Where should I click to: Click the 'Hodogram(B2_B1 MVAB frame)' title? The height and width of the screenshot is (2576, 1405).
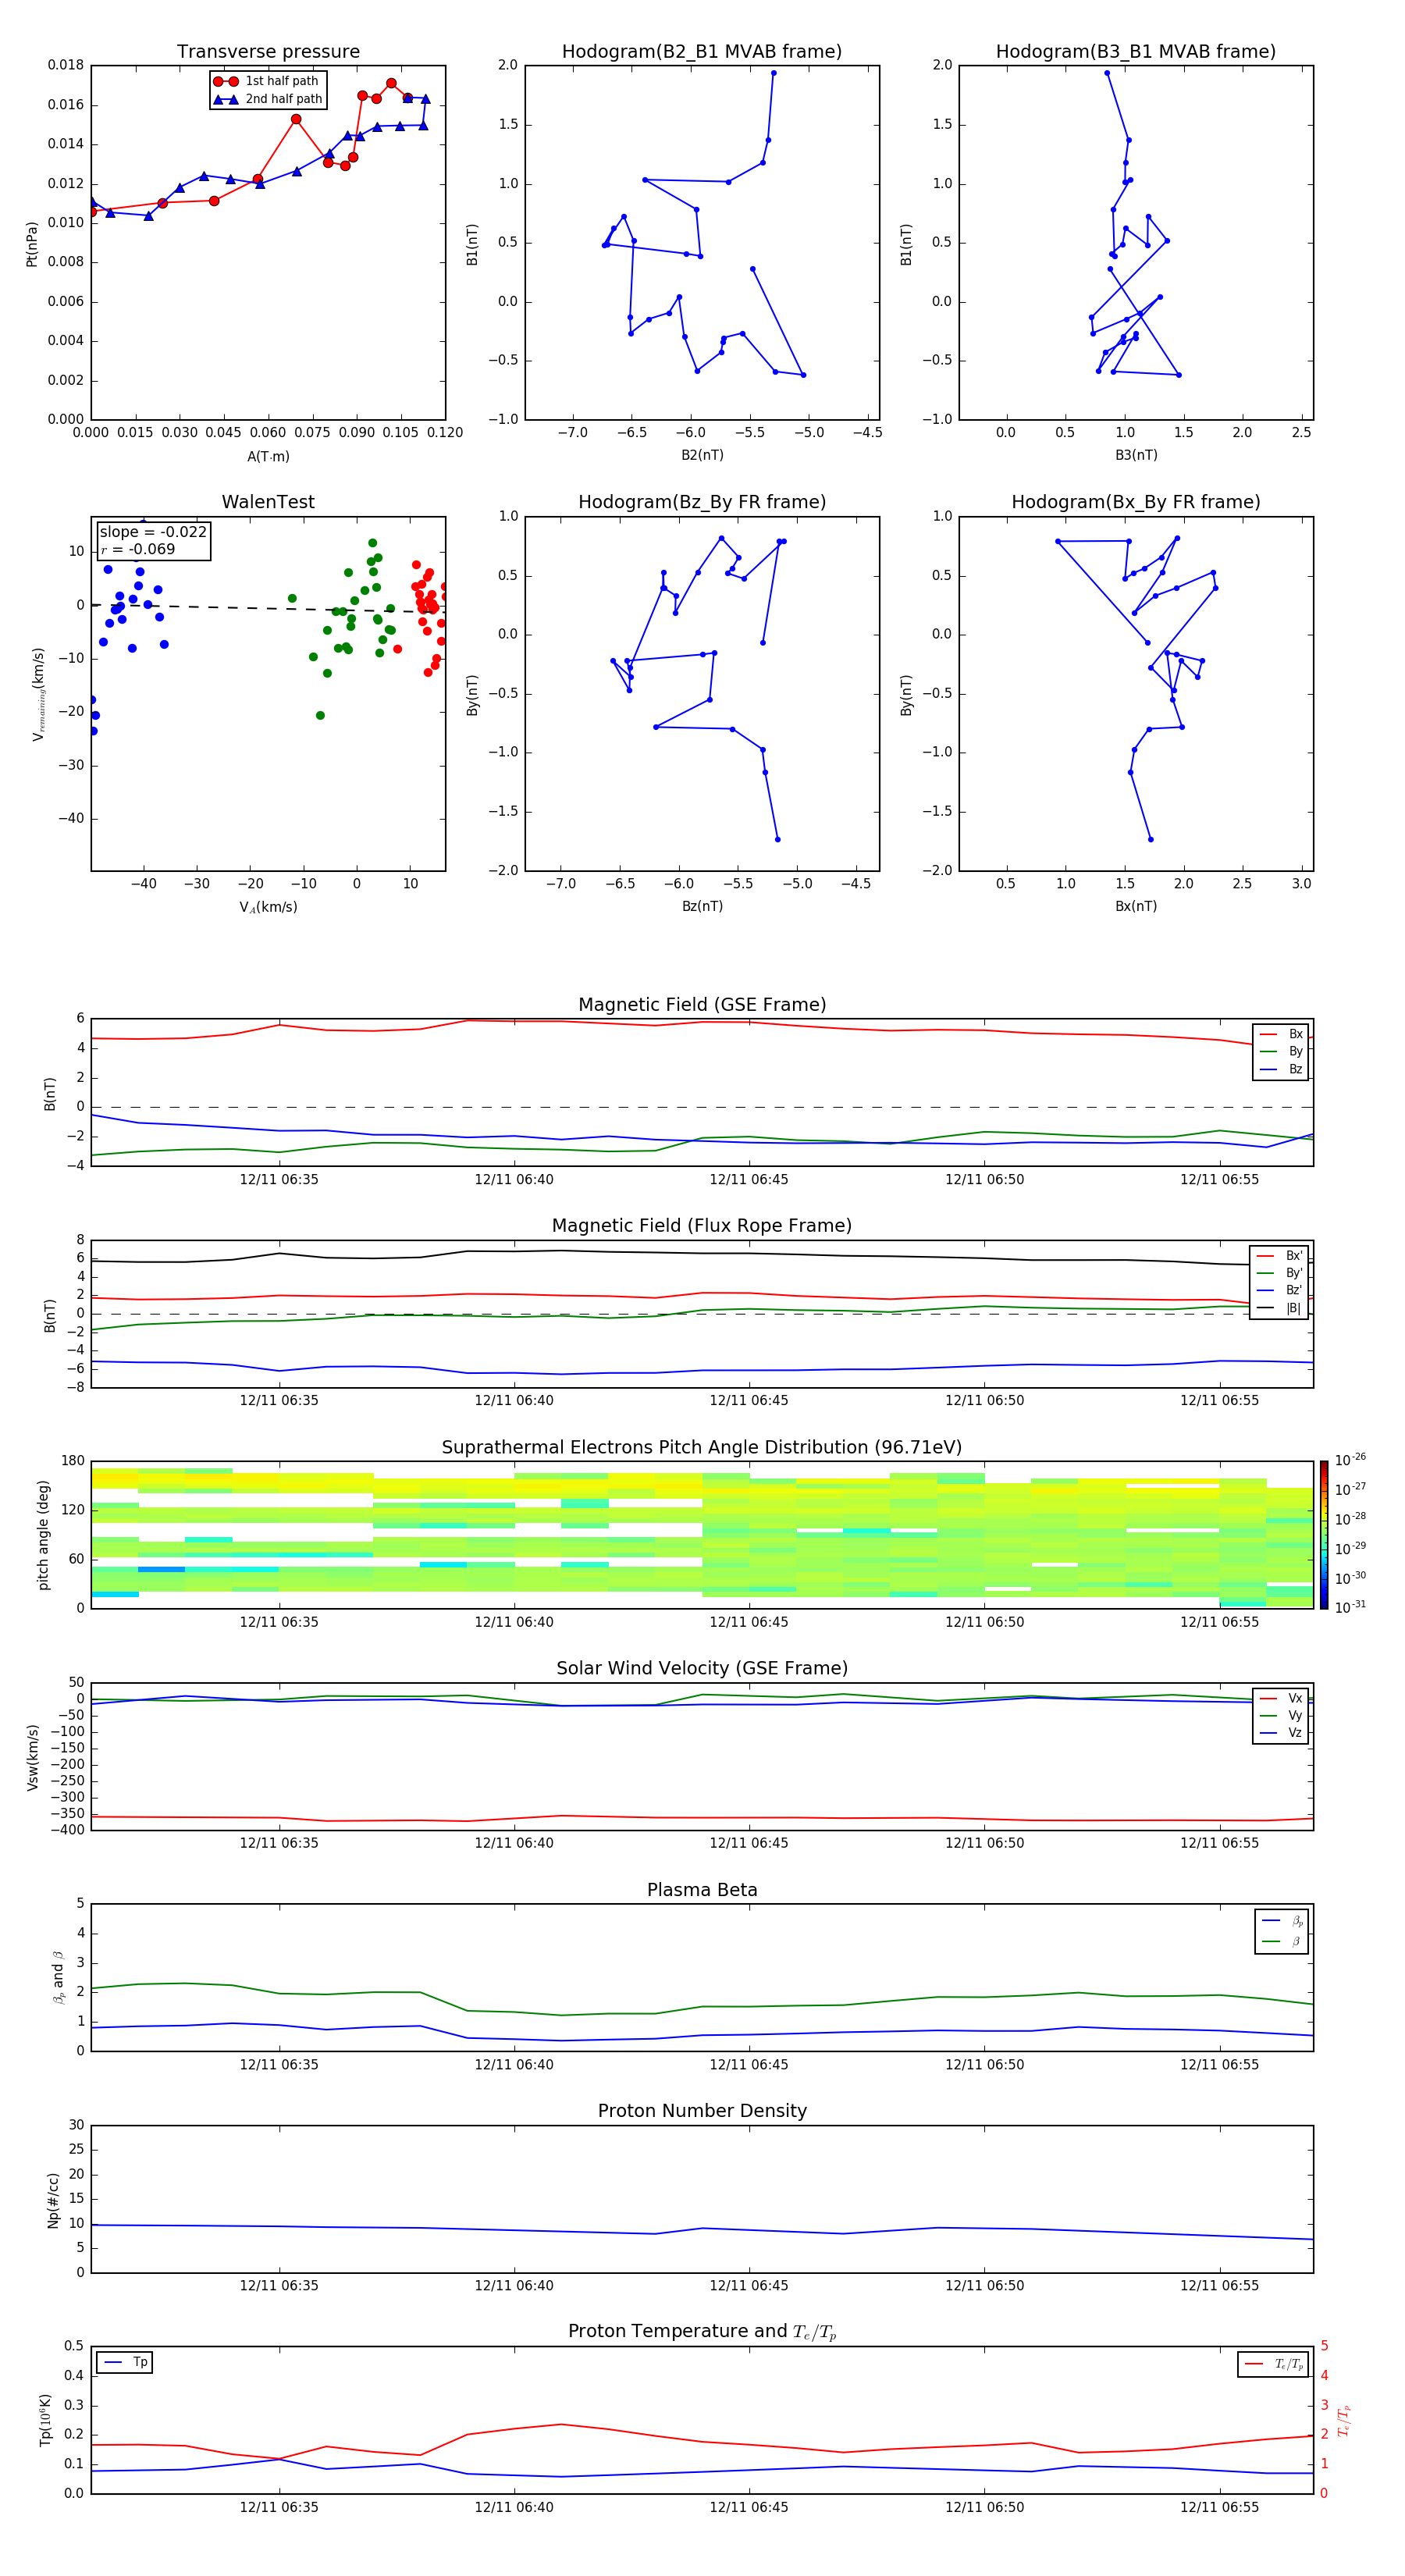pyautogui.click(x=702, y=51)
